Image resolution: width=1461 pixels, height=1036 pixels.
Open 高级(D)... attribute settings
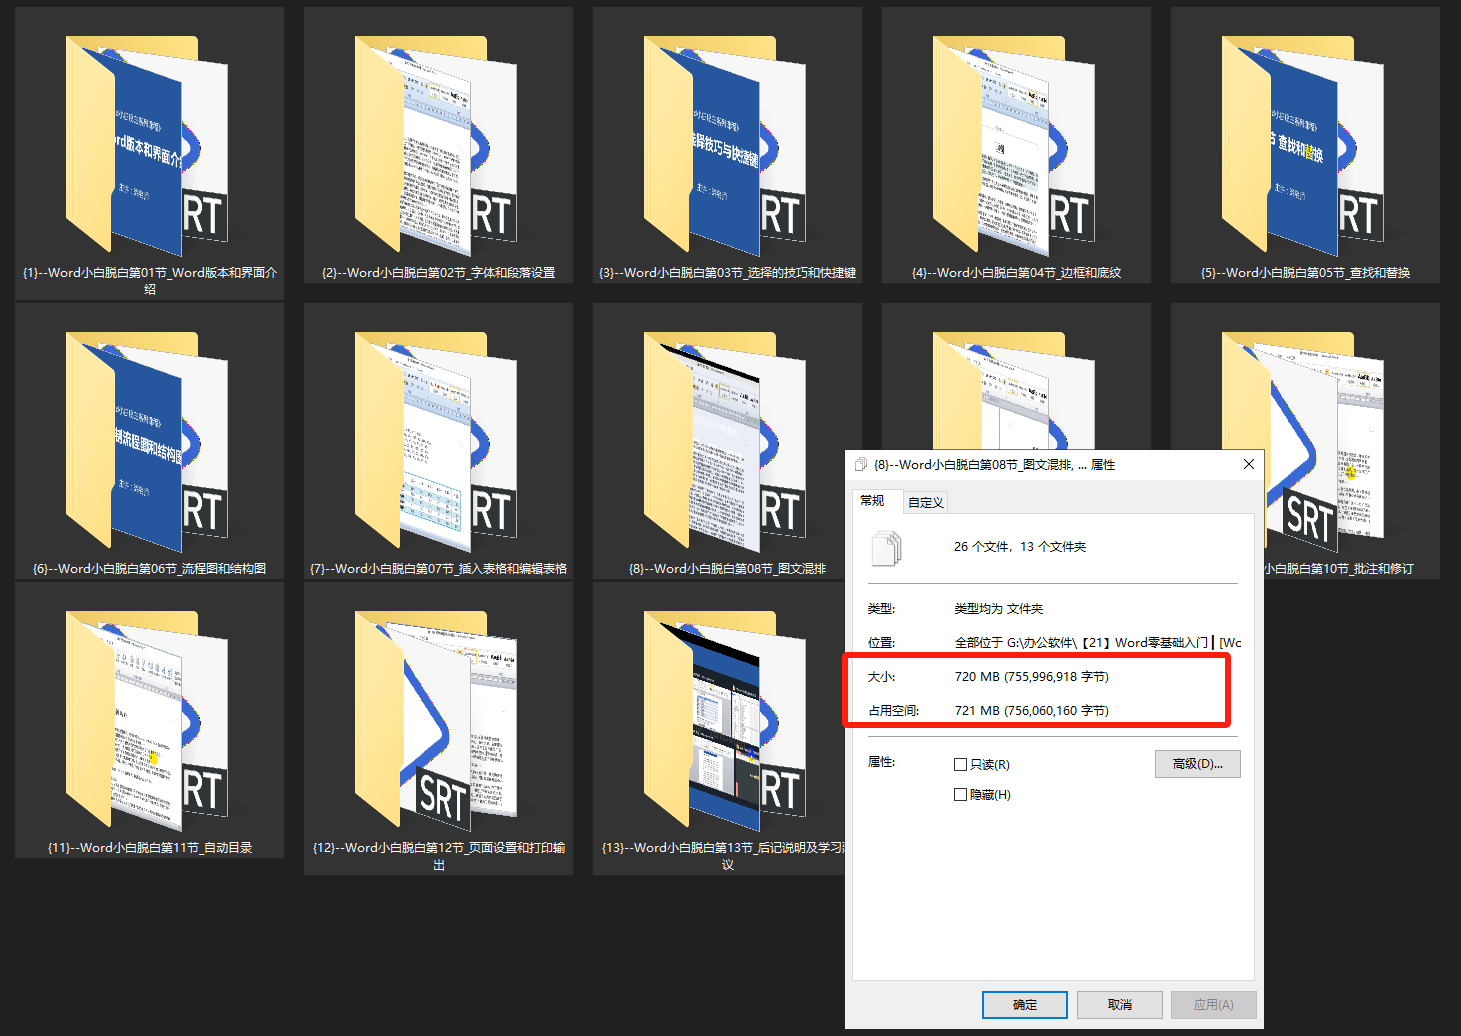click(x=1198, y=763)
